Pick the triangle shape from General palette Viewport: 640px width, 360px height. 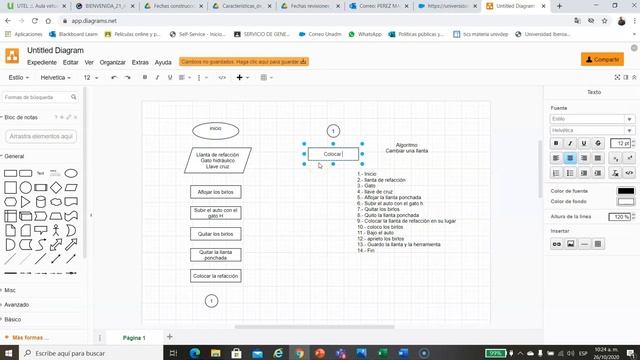coord(25,202)
